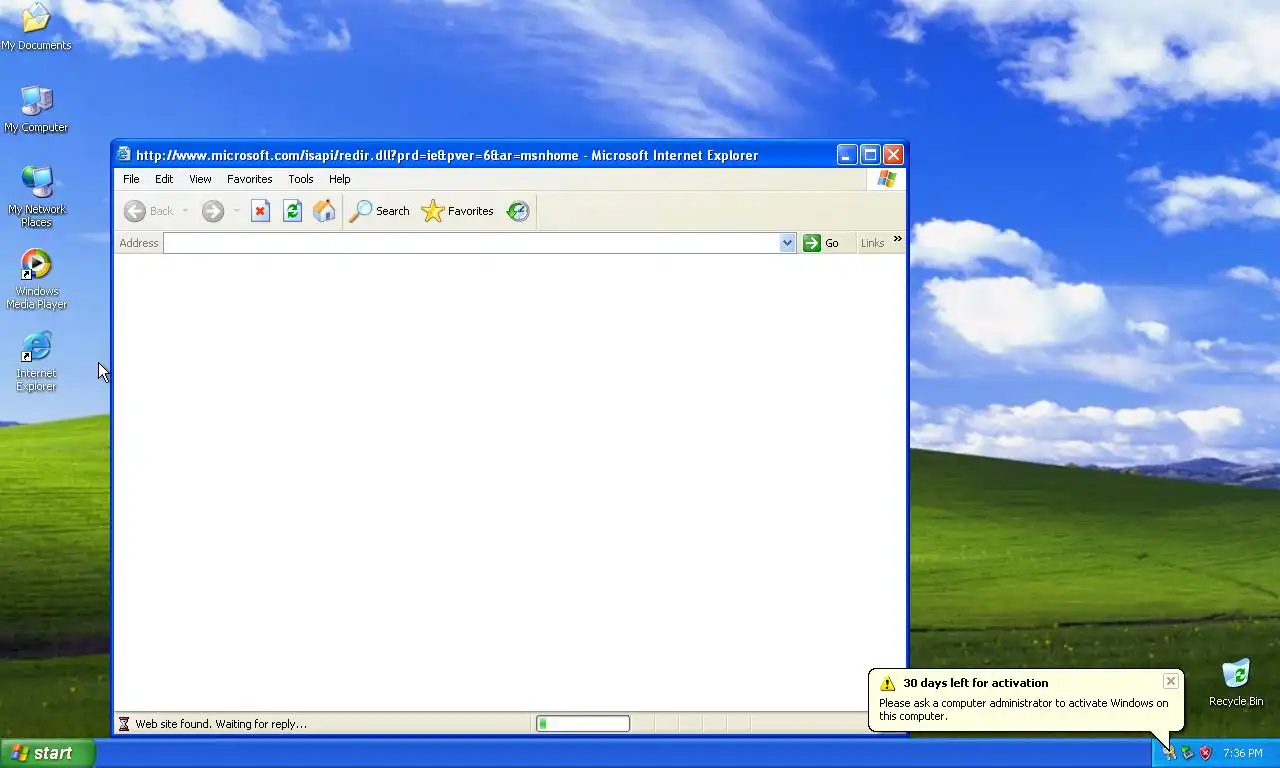The height and width of the screenshot is (768, 1280).
Task: Click the Windows activation keys tray icon
Action: click(1169, 753)
